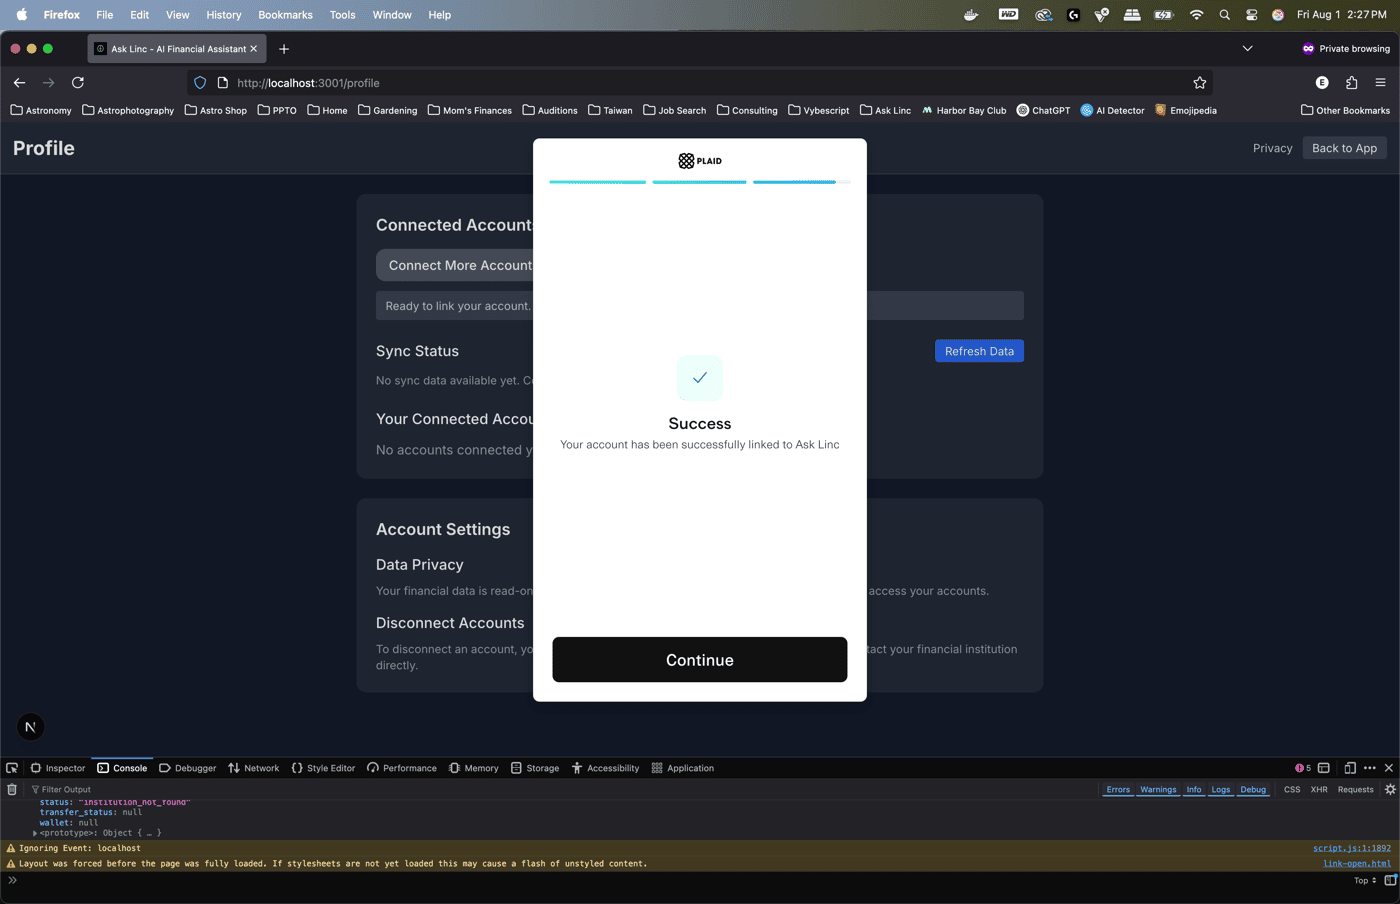This screenshot has width=1400, height=904.
Task: Open the link-open.html source link
Action: (x=1357, y=864)
